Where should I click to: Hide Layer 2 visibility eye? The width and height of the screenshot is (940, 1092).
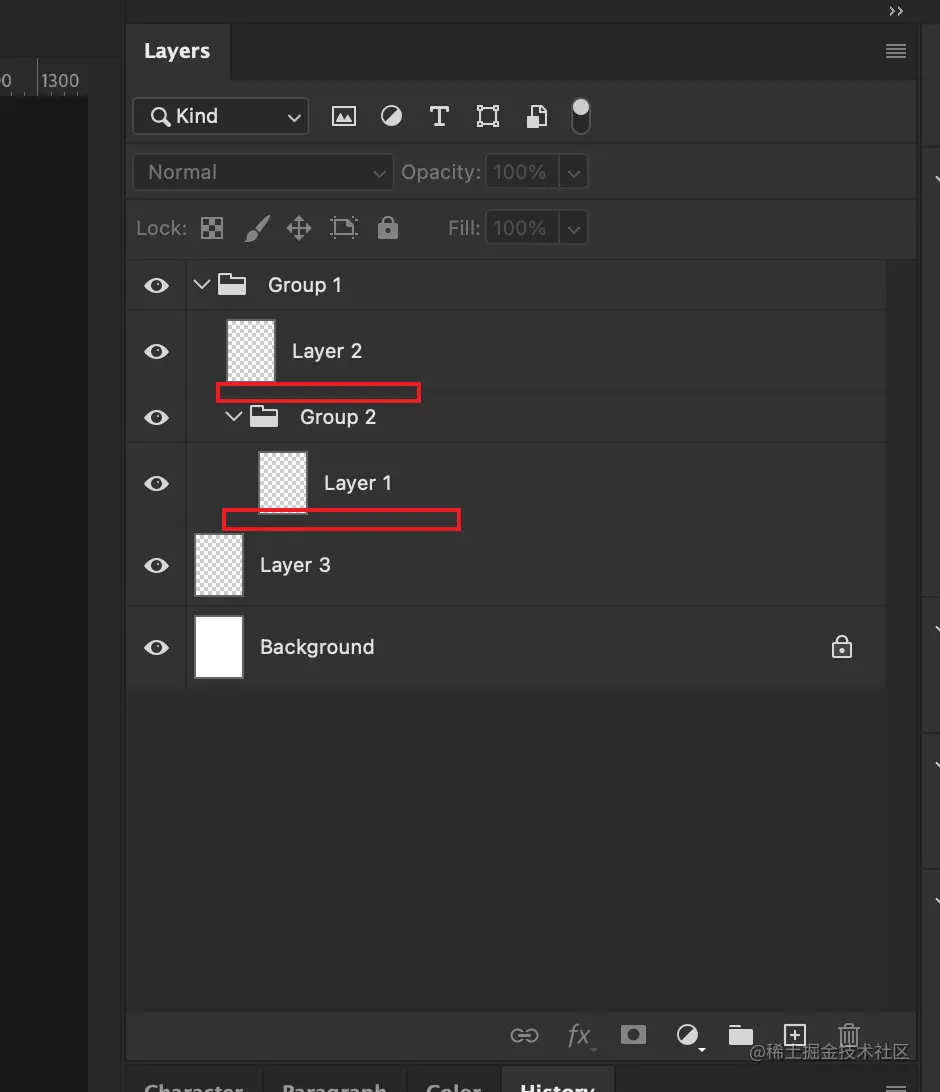click(x=157, y=352)
